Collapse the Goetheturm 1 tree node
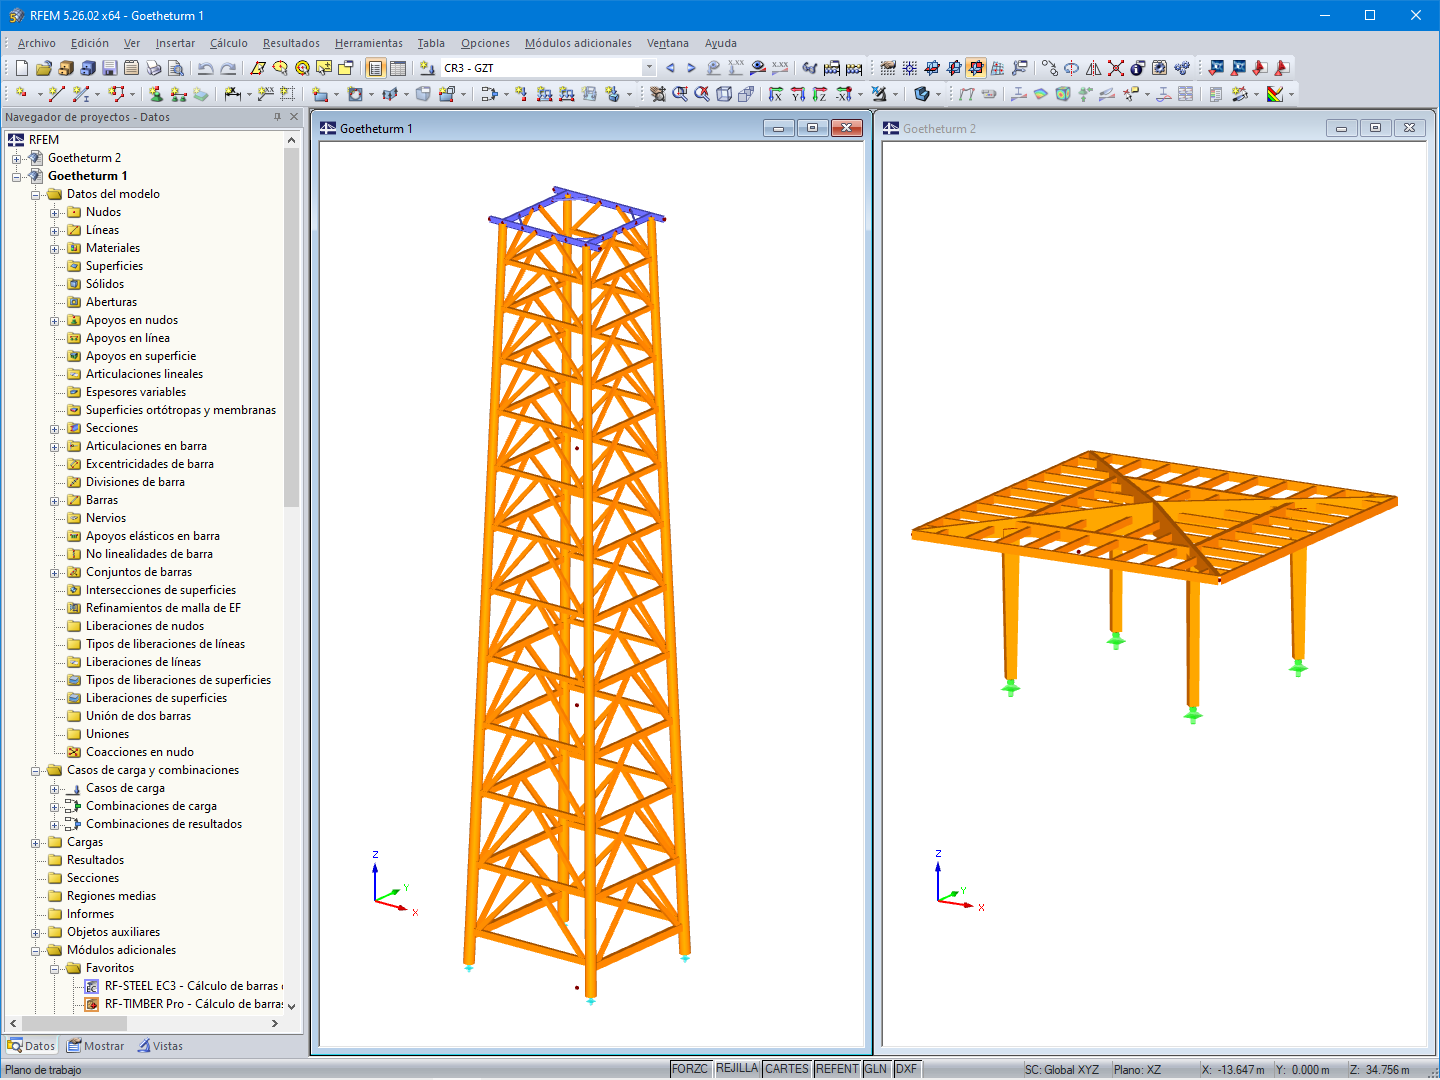 coord(18,175)
